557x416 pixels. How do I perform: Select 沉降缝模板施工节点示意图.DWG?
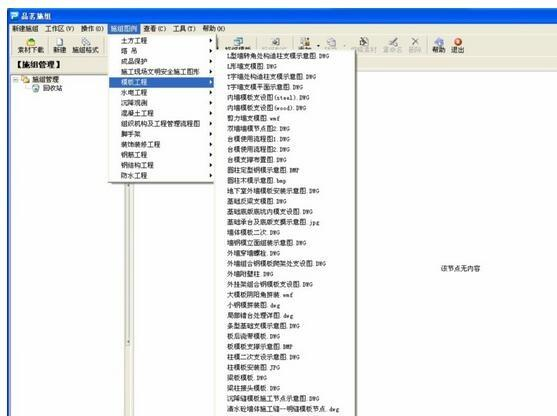[273, 399]
